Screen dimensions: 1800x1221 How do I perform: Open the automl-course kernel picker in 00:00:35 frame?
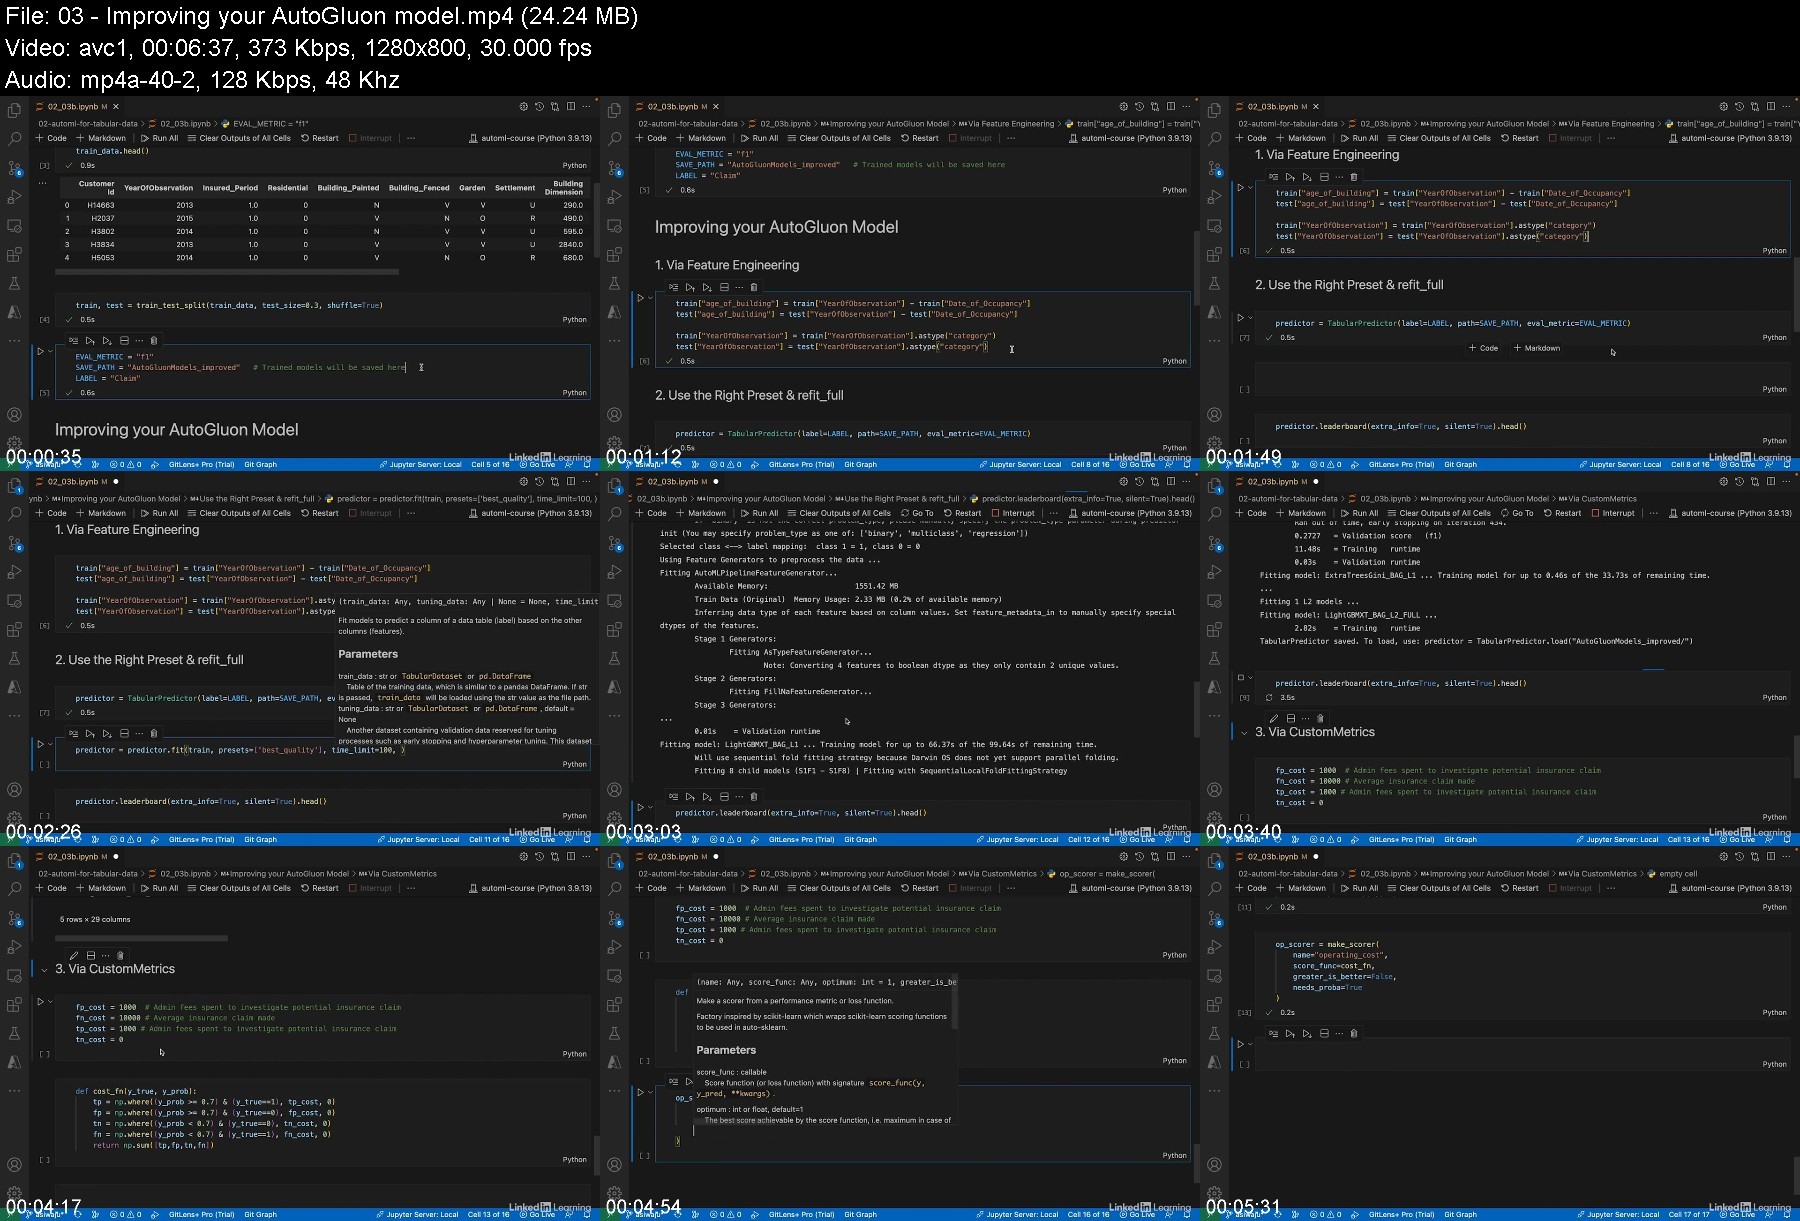coord(531,138)
